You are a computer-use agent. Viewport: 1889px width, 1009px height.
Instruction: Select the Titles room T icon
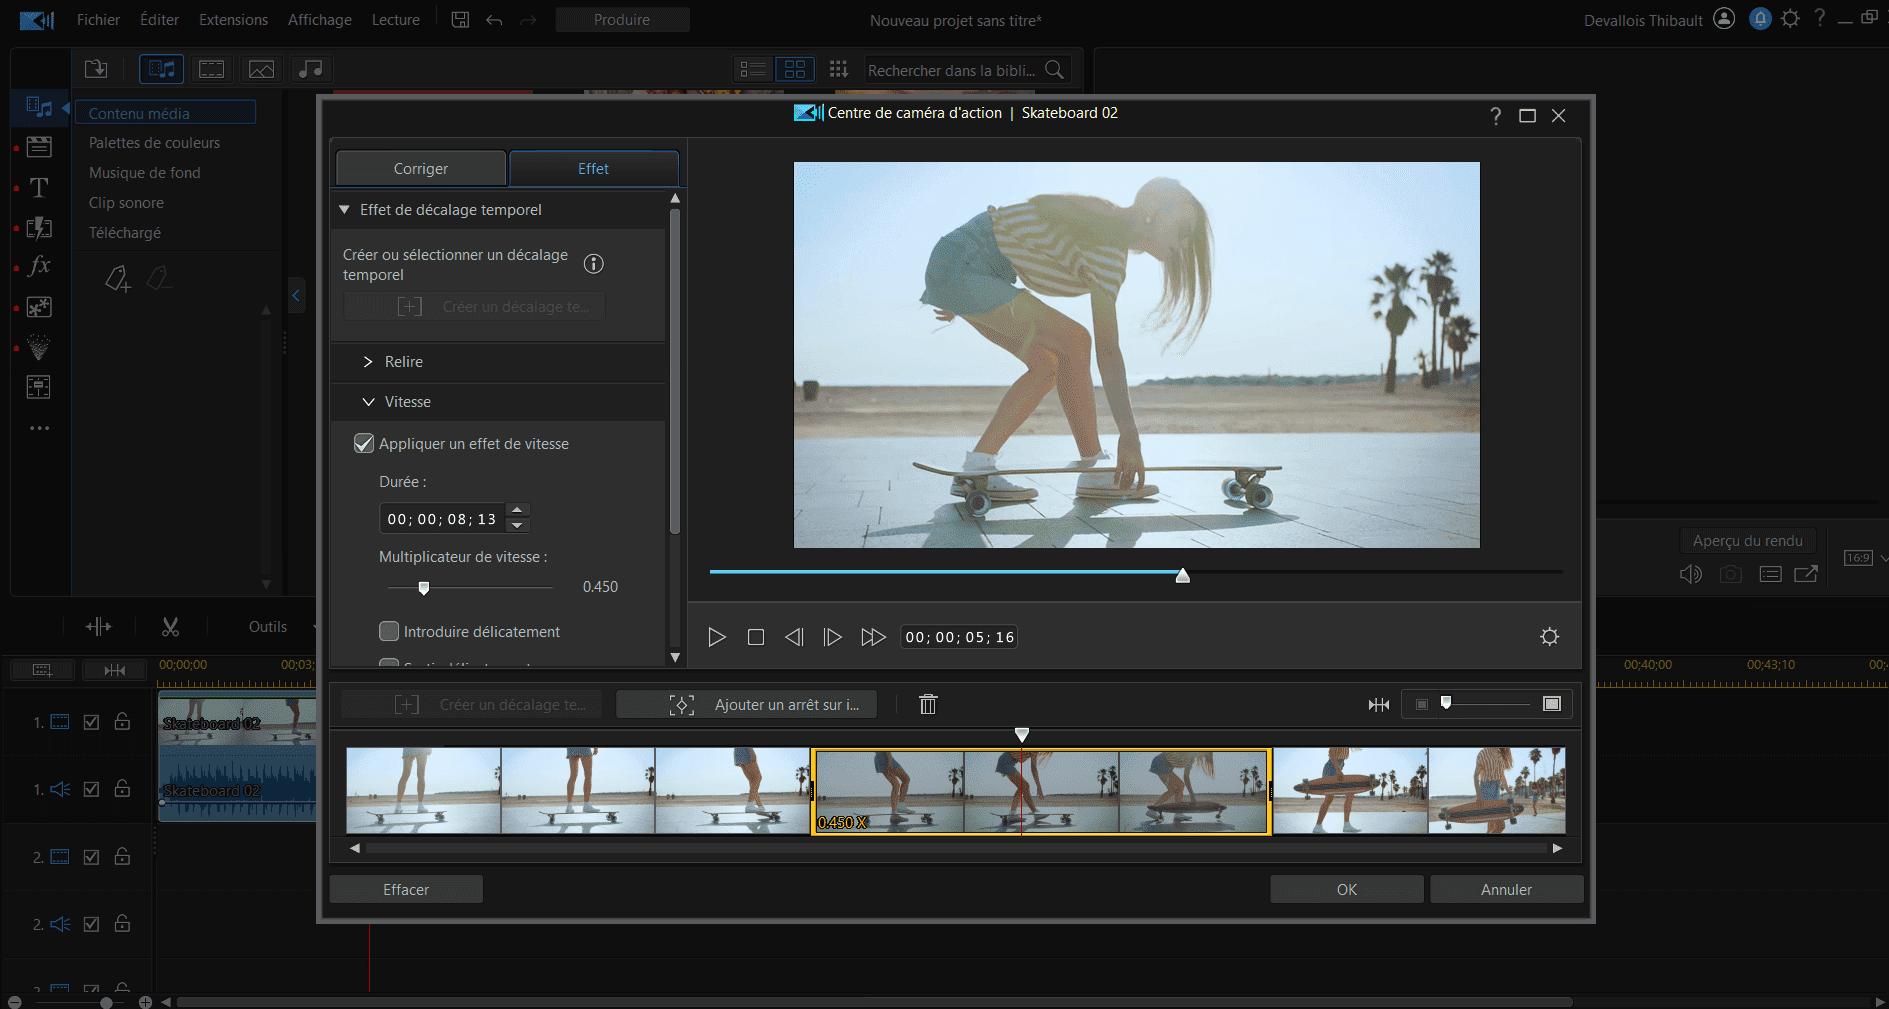(x=38, y=188)
